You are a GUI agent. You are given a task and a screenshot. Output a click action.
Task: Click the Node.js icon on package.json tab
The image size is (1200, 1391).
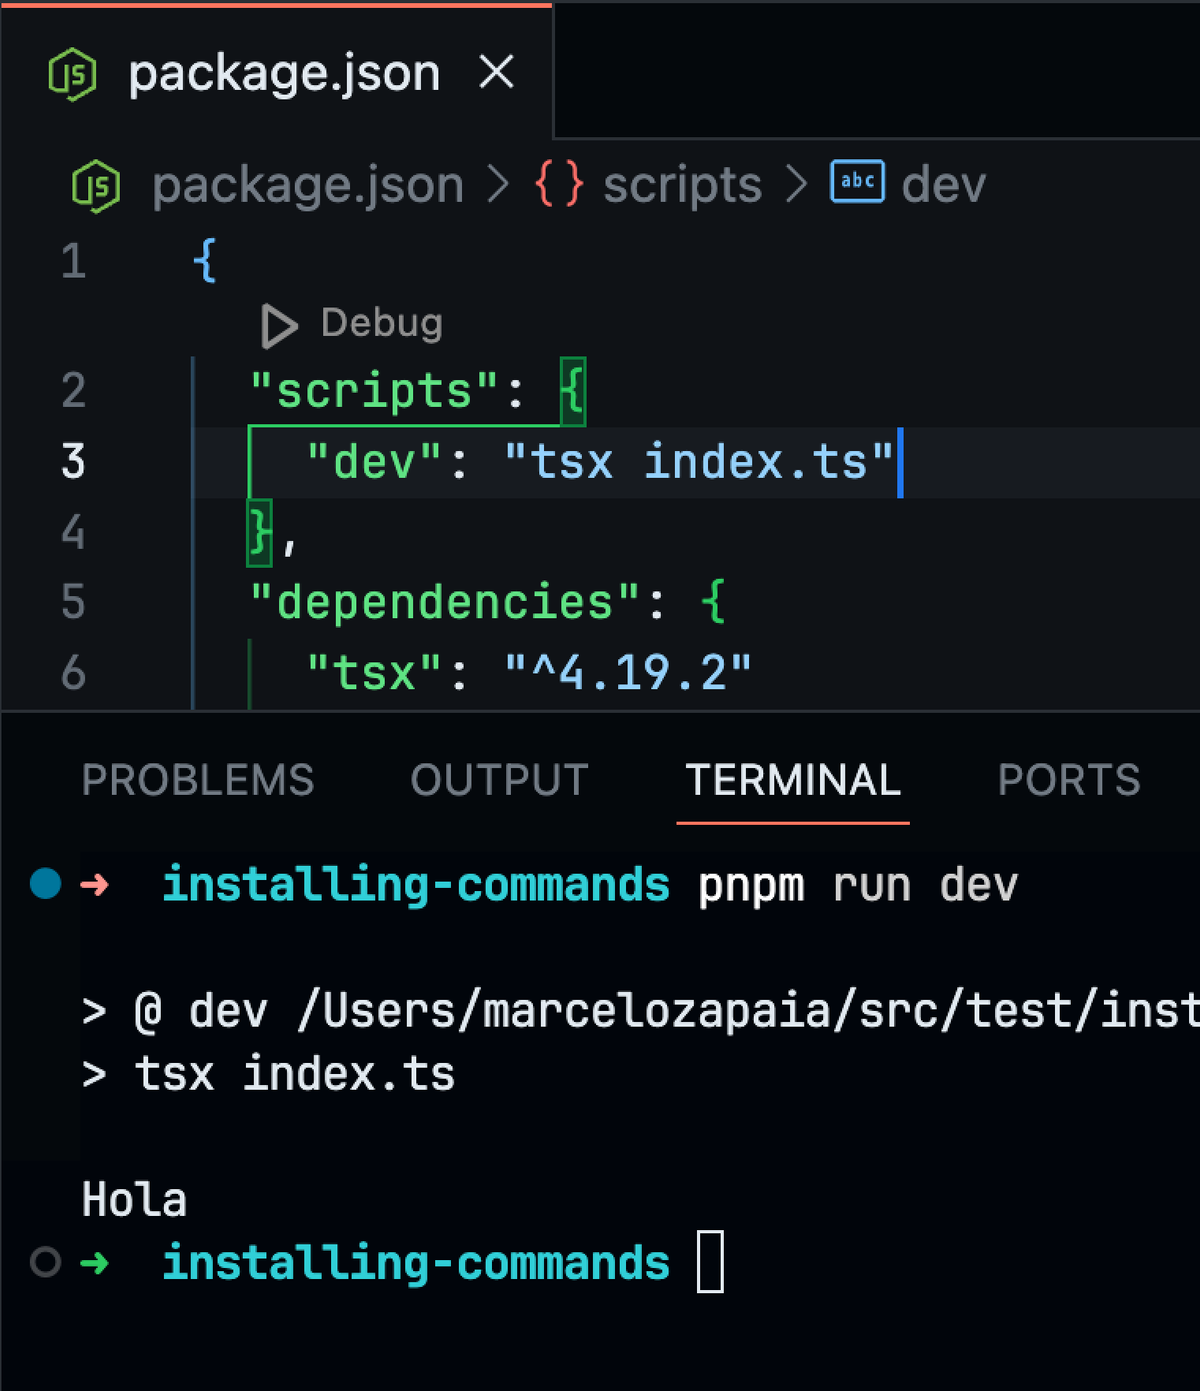(x=73, y=74)
